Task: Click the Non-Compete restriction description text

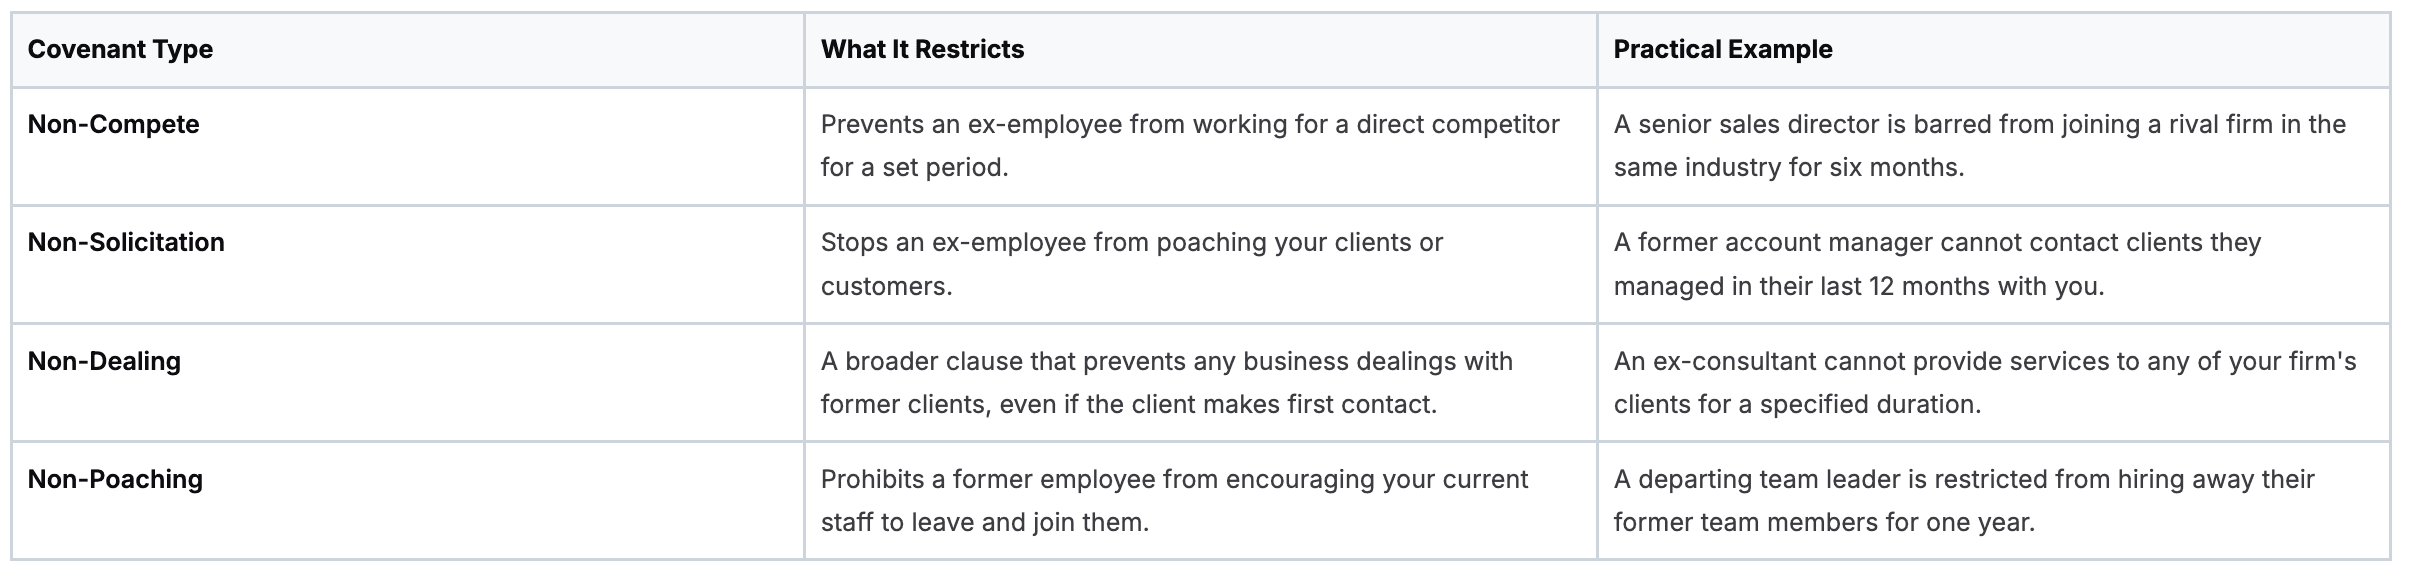Action: click(x=1189, y=125)
